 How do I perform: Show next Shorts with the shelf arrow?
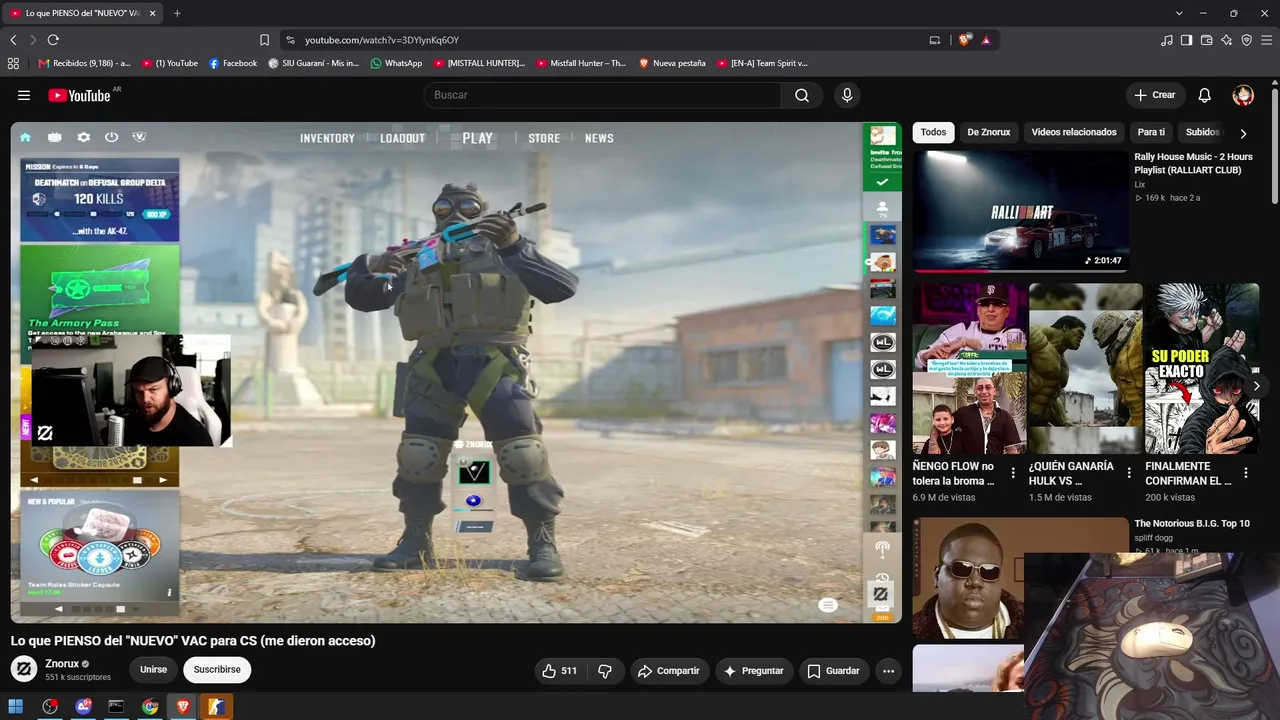(x=1256, y=386)
